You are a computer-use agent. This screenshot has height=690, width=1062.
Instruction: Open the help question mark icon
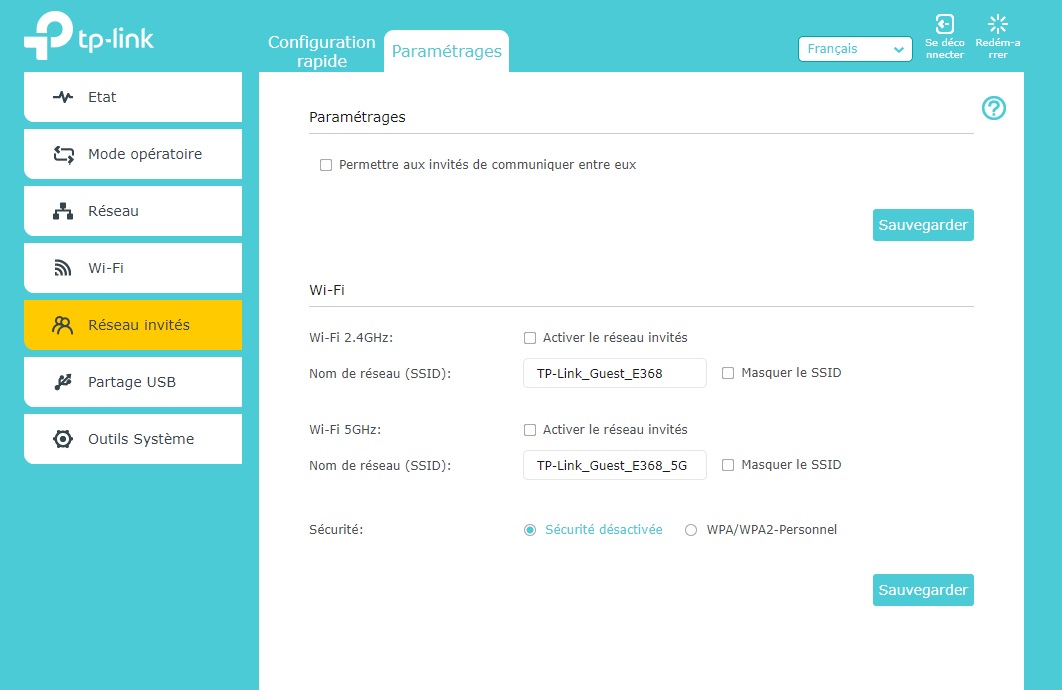(993, 108)
